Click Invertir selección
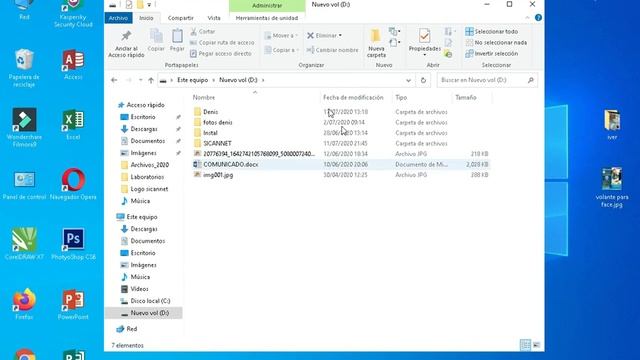The height and width of the screenshot is (360, 640). coord(492,53)
